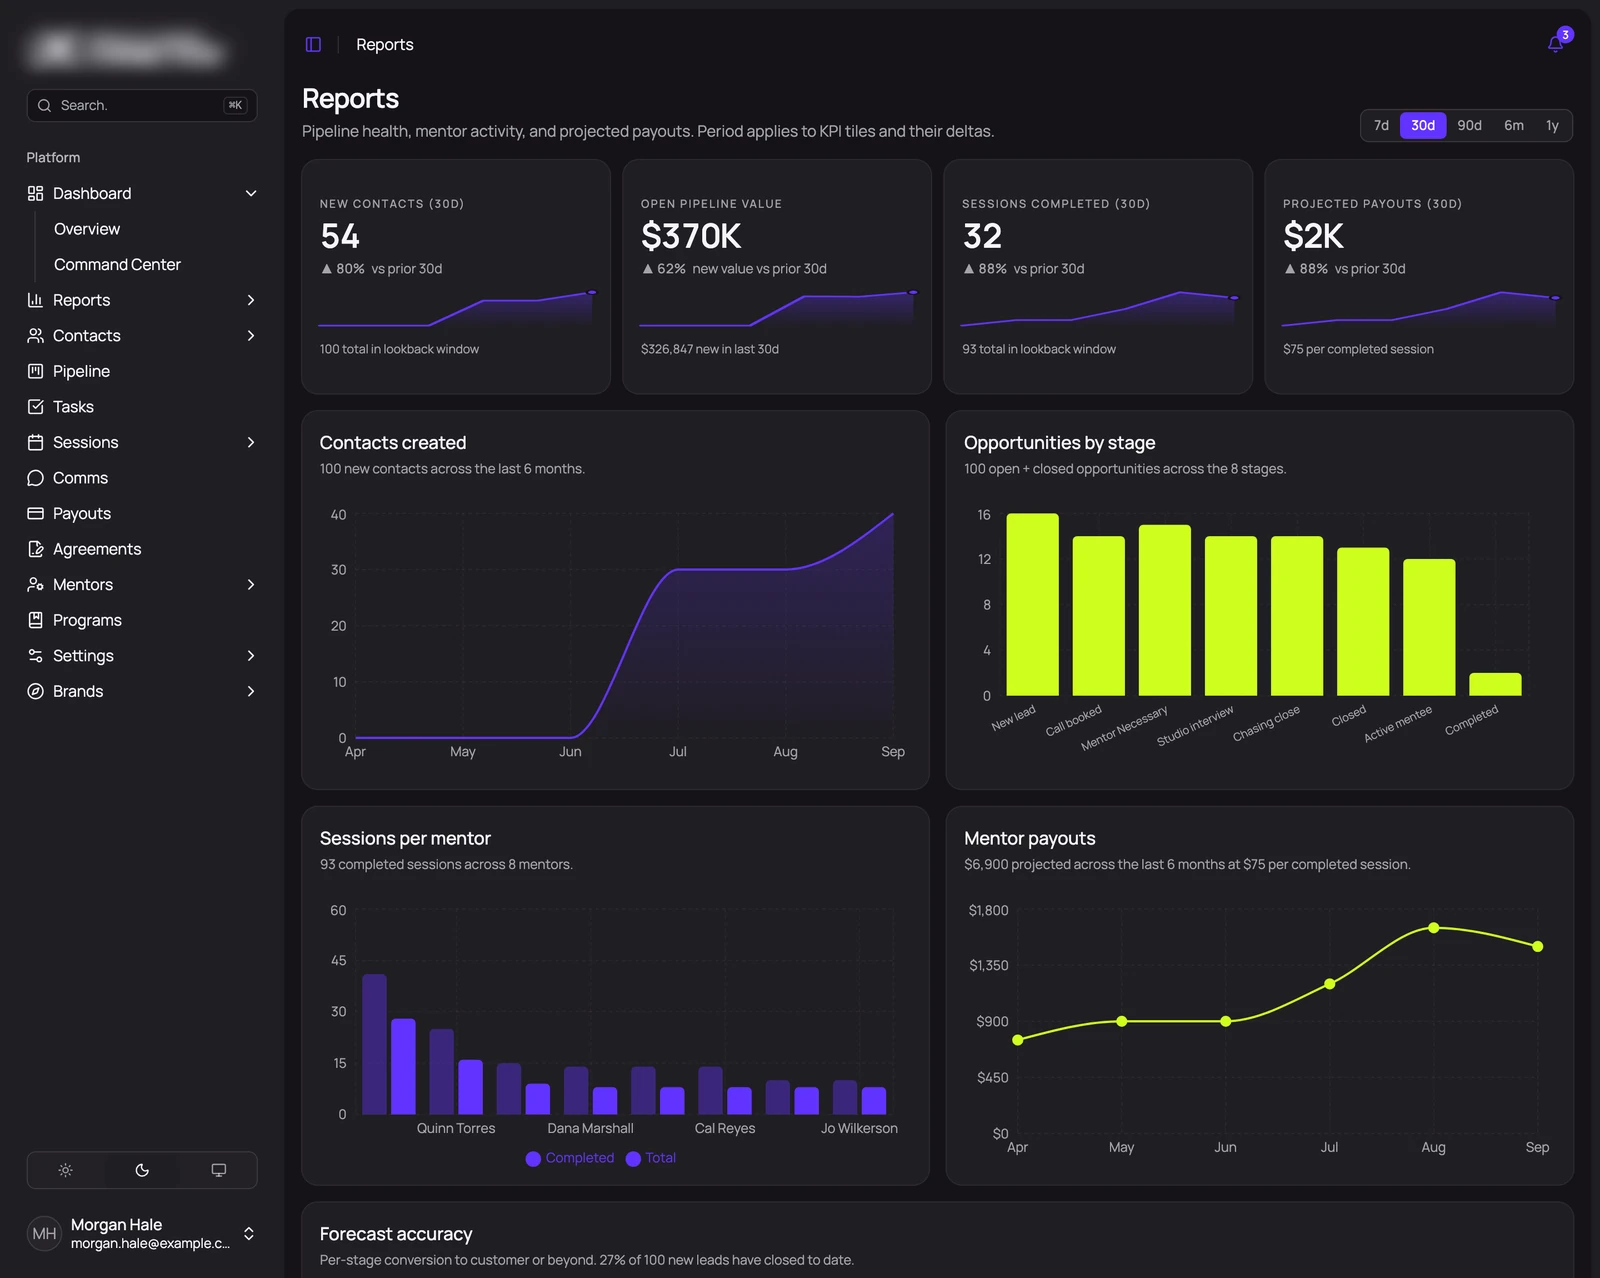Select the 1y period
The width and height of the screenshot is (1600, 1278).
1552,125
